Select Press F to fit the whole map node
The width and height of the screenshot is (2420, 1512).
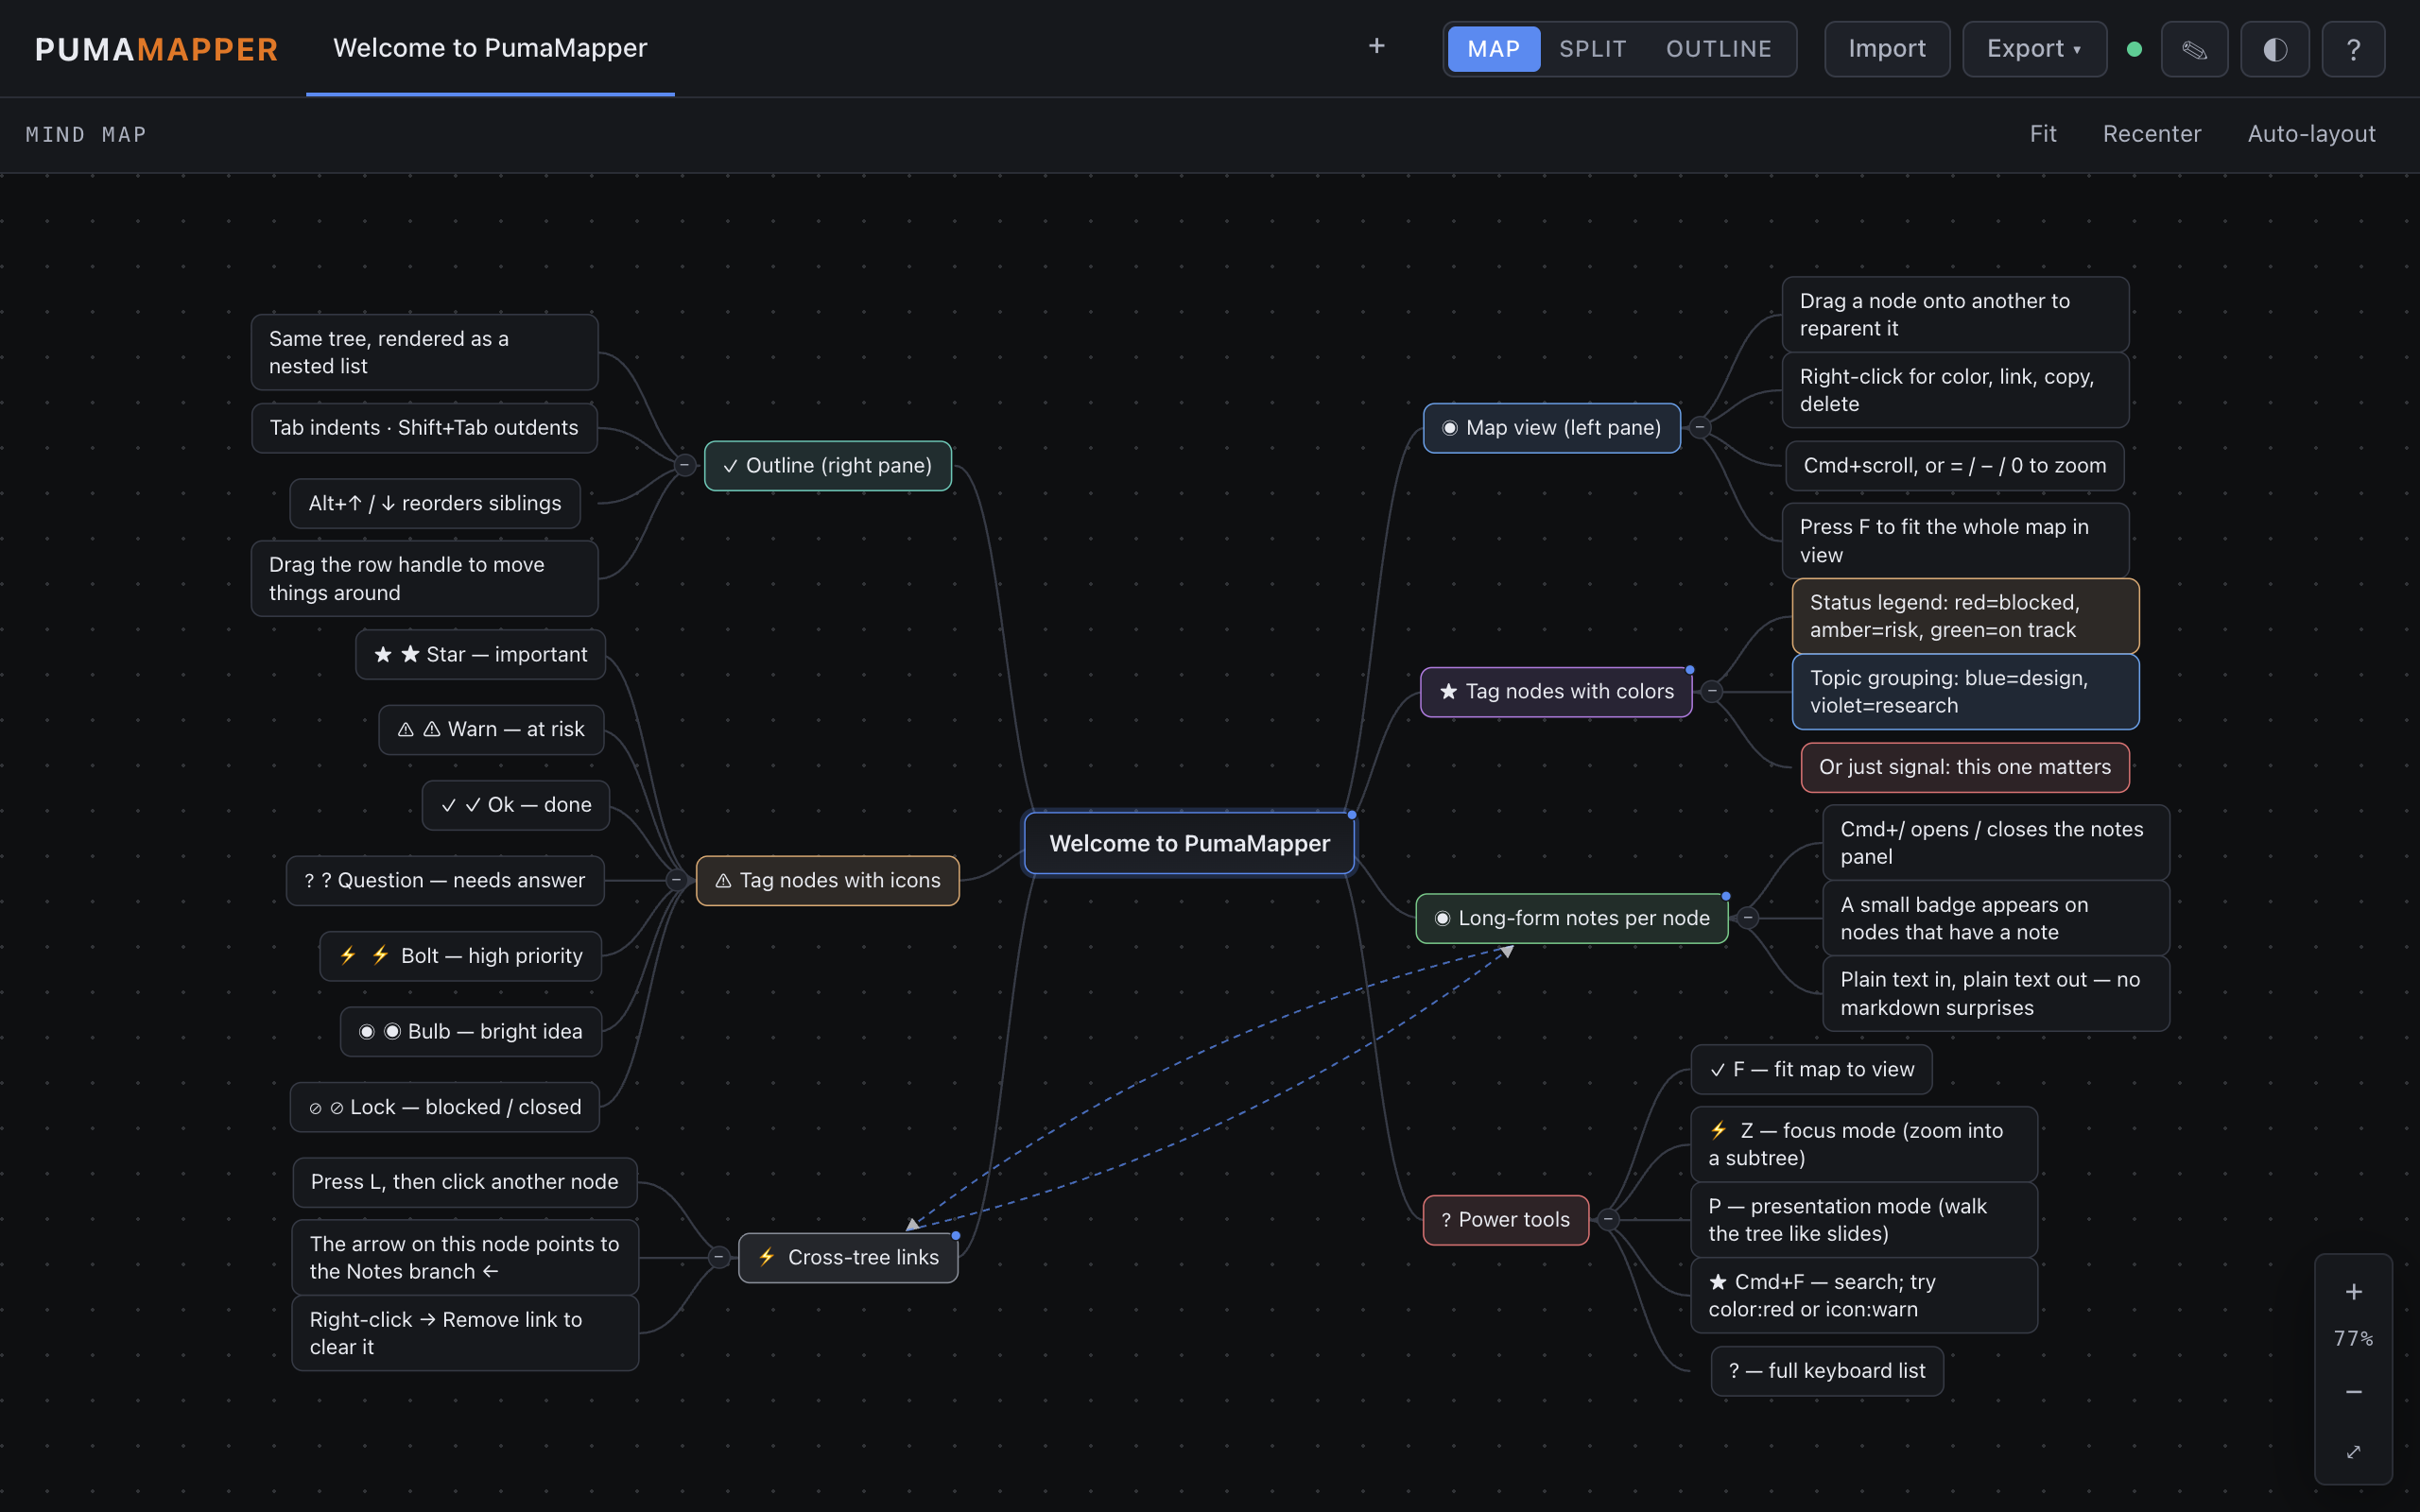point(1955,540)
